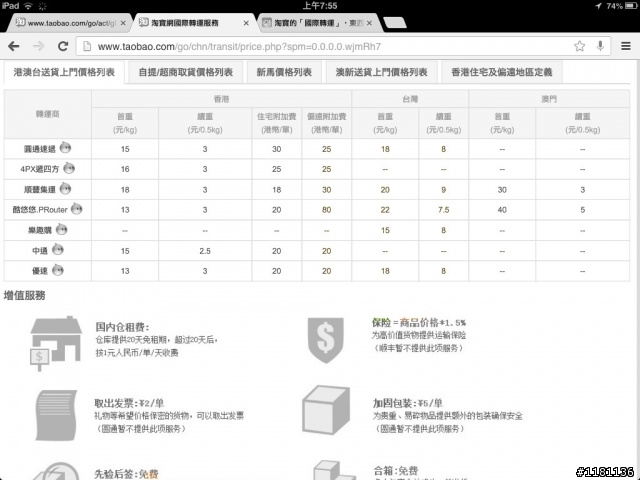Screen dimensions: 640x480
Task: Click the 順豐集運 carrier name
Action: 40,190
